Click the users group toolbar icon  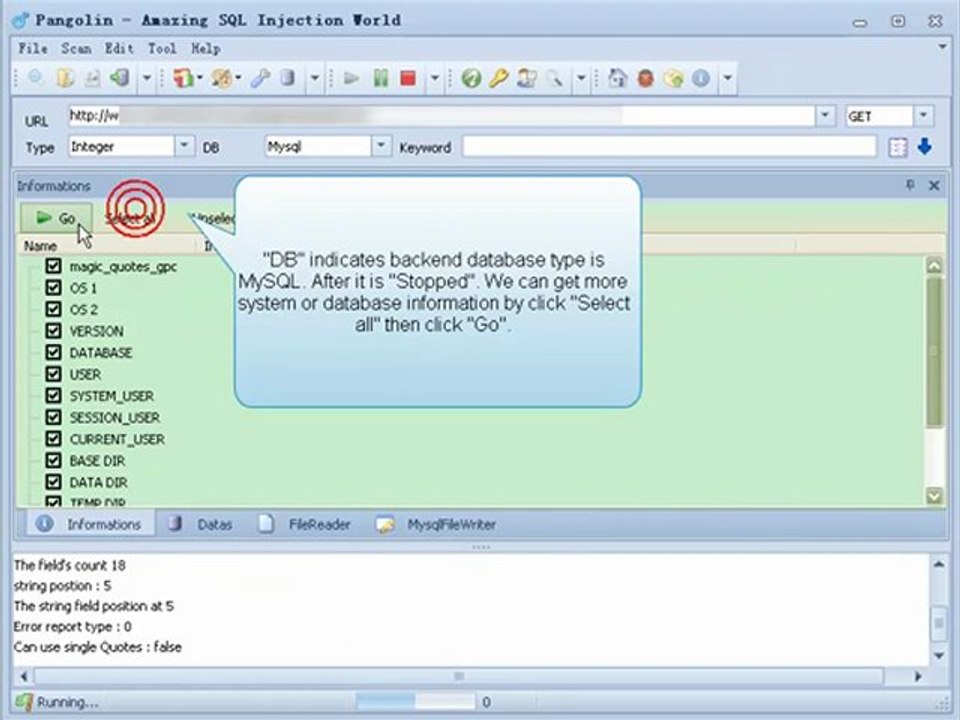click(x=527, y=78)
